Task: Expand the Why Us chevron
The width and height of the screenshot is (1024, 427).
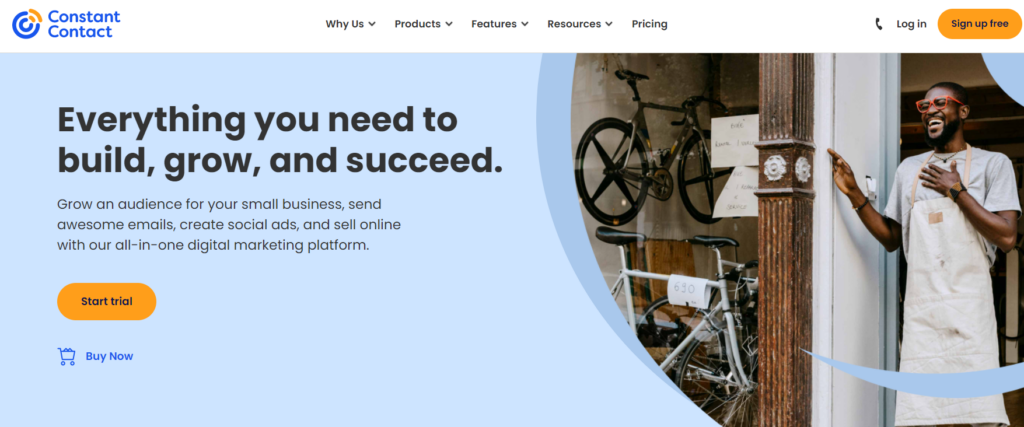Action: [372, 24]
